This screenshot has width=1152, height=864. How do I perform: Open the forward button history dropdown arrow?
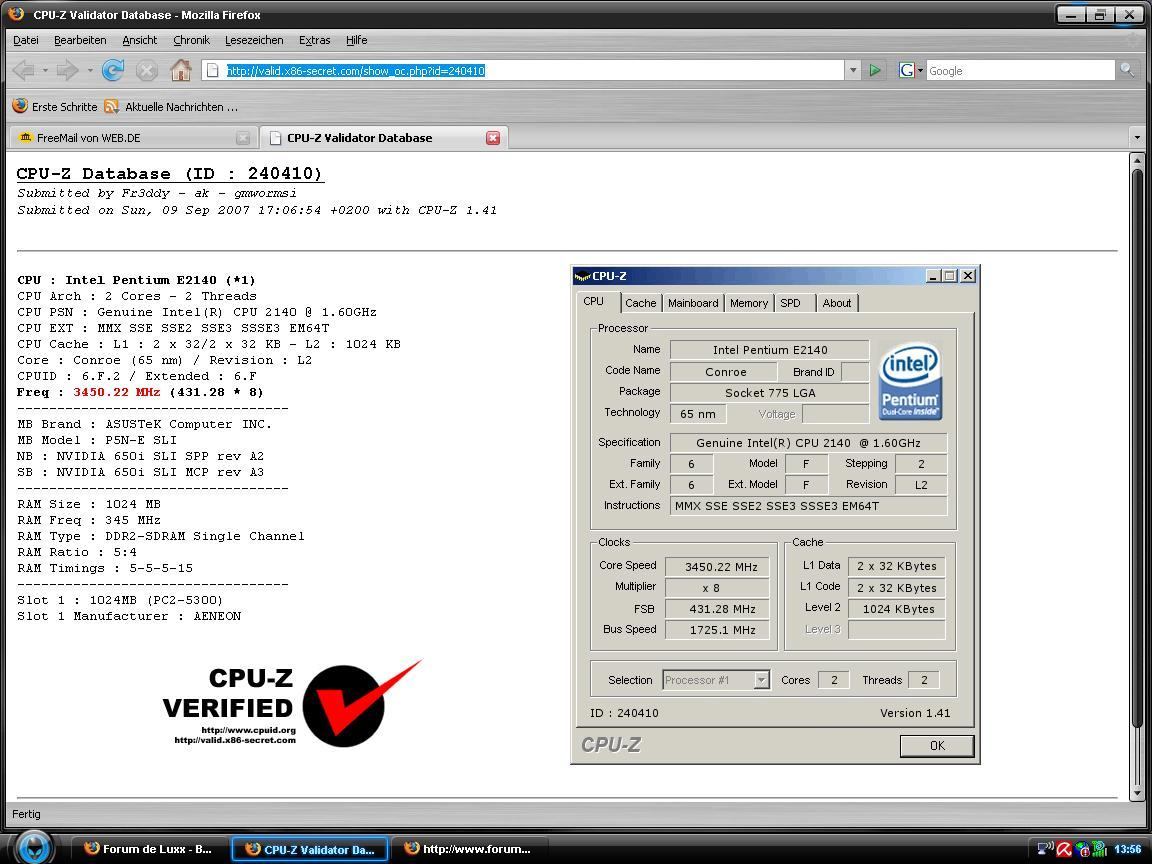click(90, 71)
